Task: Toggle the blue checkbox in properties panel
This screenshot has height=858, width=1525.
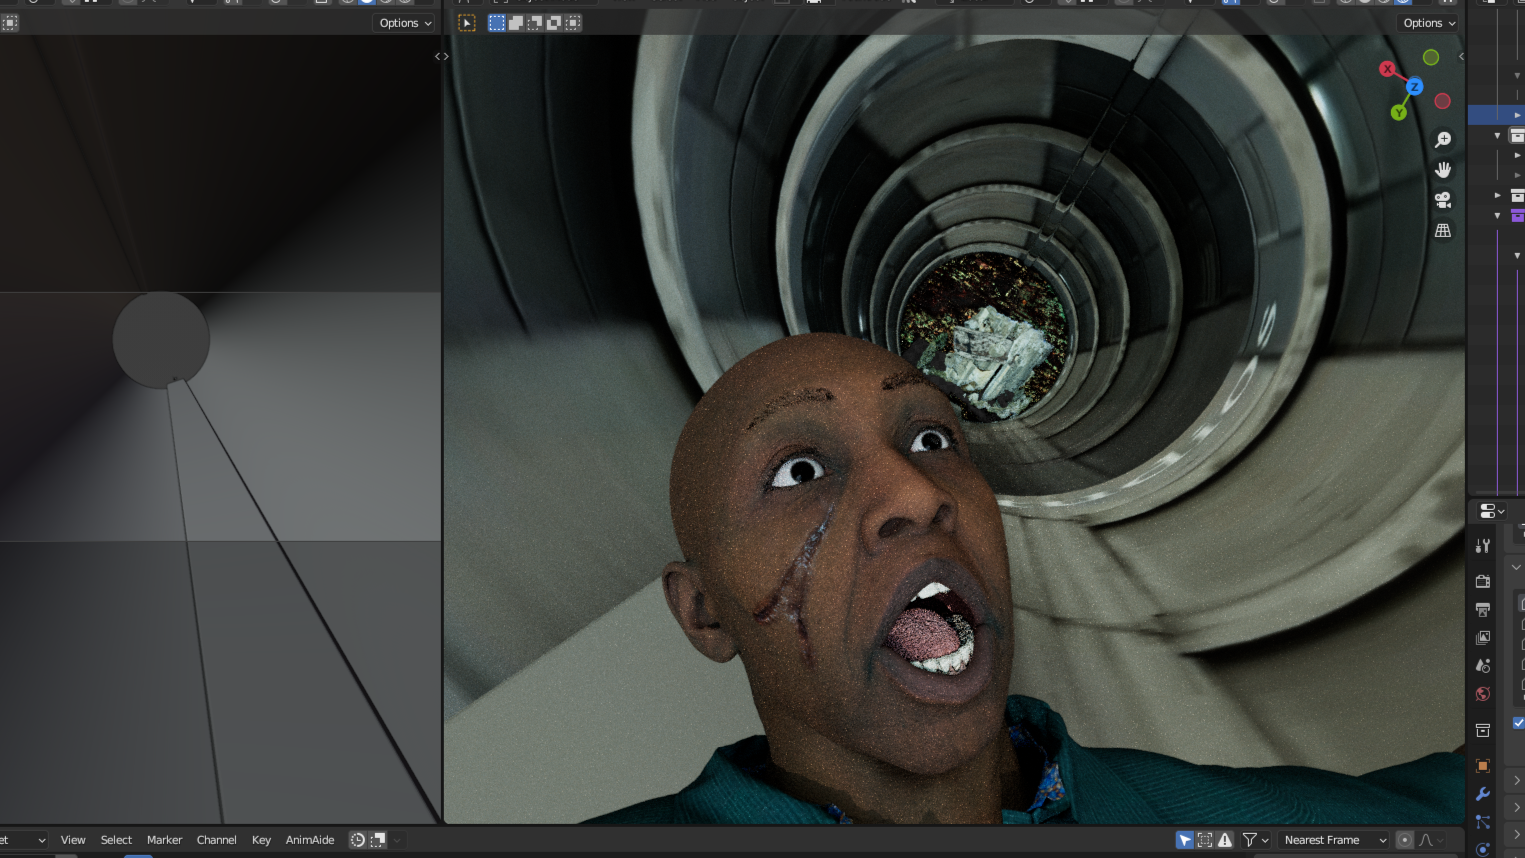Action: click(x=1518, y=722)
